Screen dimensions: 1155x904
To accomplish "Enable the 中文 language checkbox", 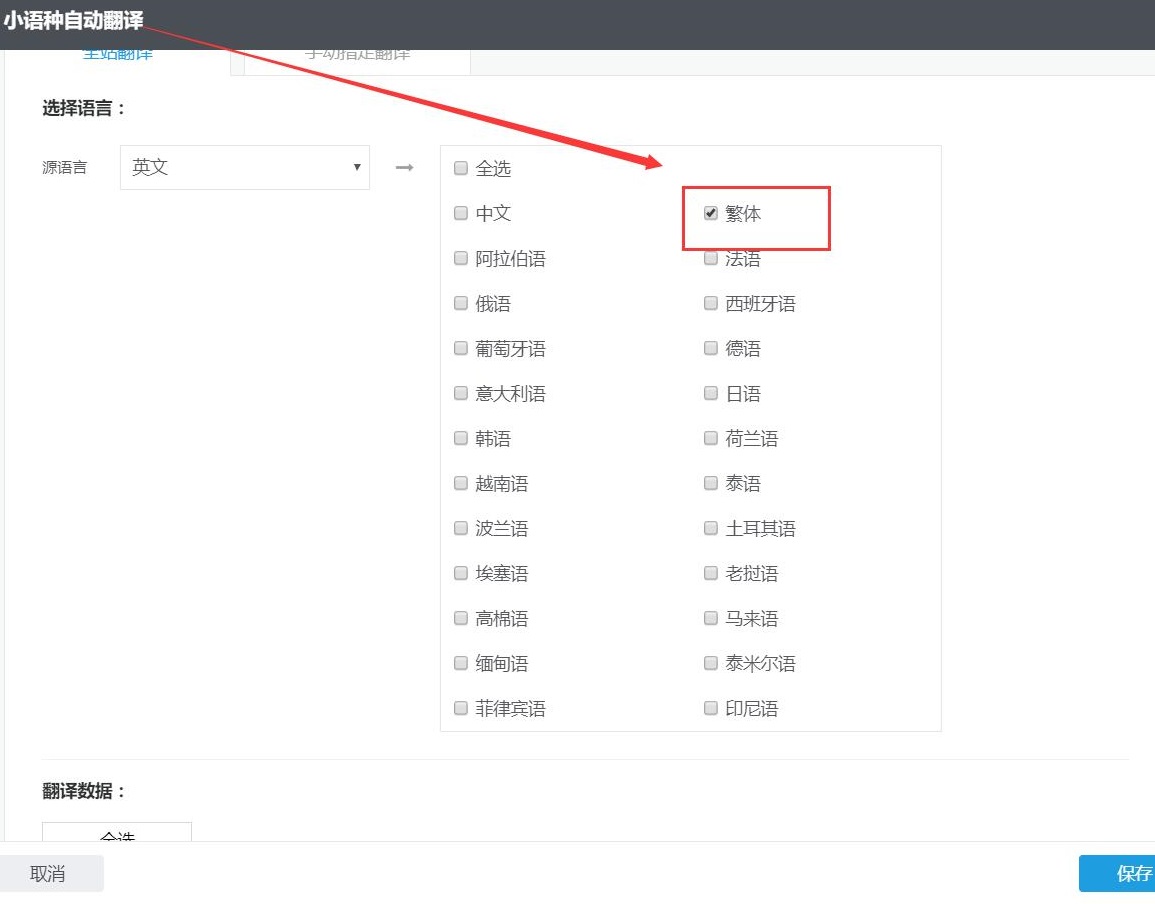I will [x=460, y=212].
